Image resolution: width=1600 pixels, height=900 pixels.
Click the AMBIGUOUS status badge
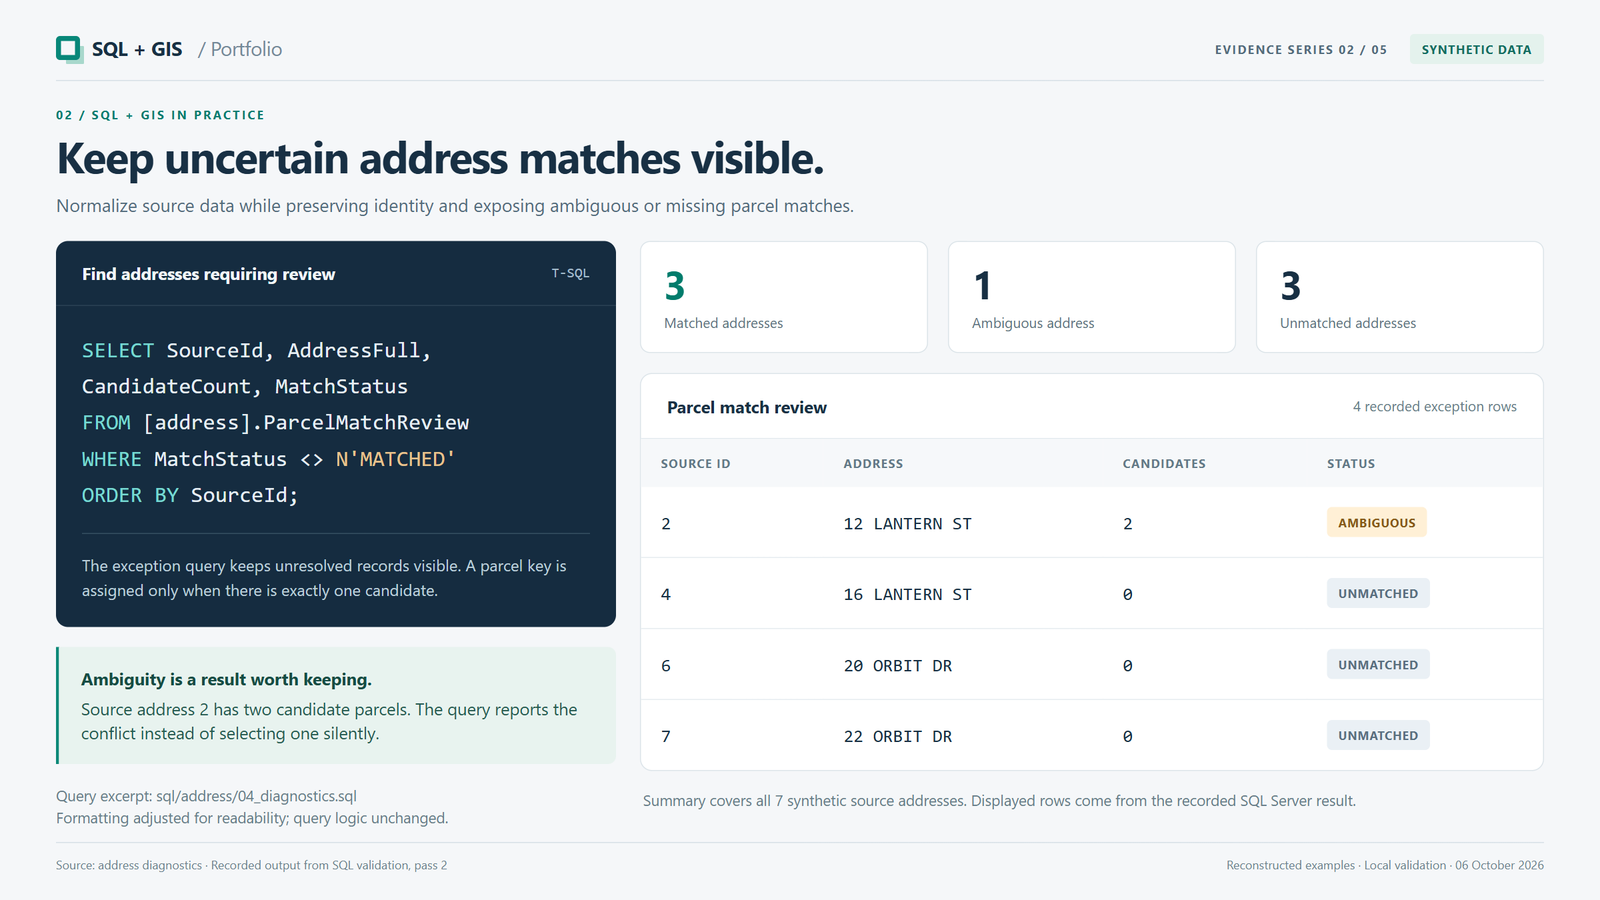(1377, 523)
